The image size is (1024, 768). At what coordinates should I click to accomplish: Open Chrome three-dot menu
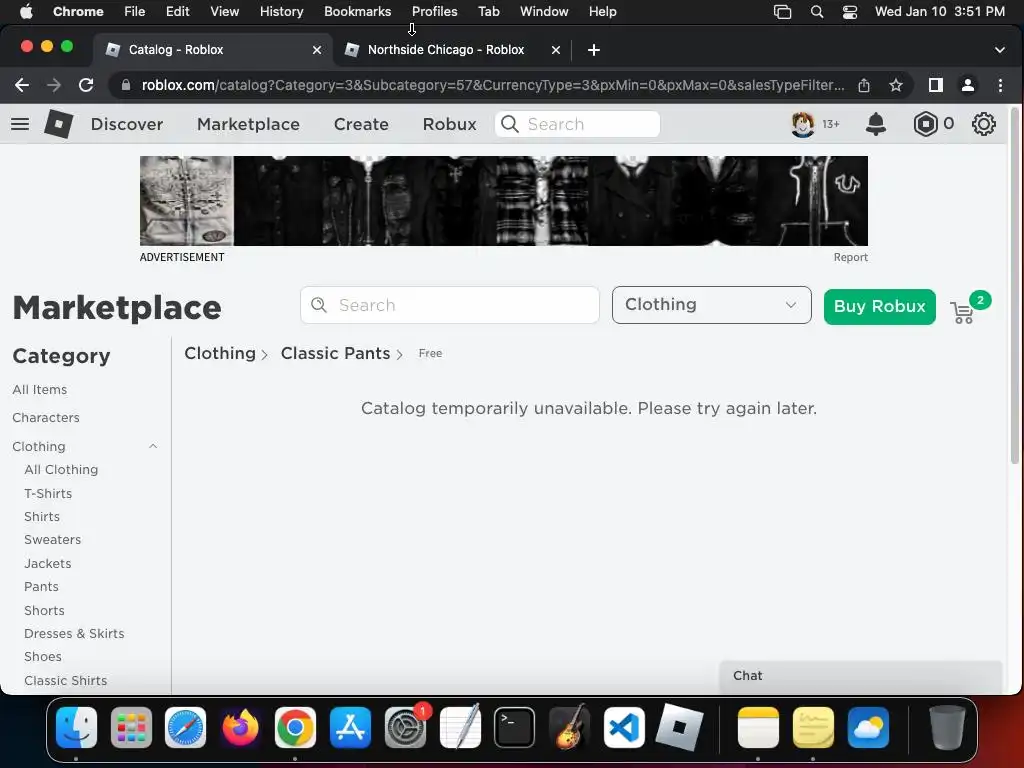click(x=1000, y=85)
